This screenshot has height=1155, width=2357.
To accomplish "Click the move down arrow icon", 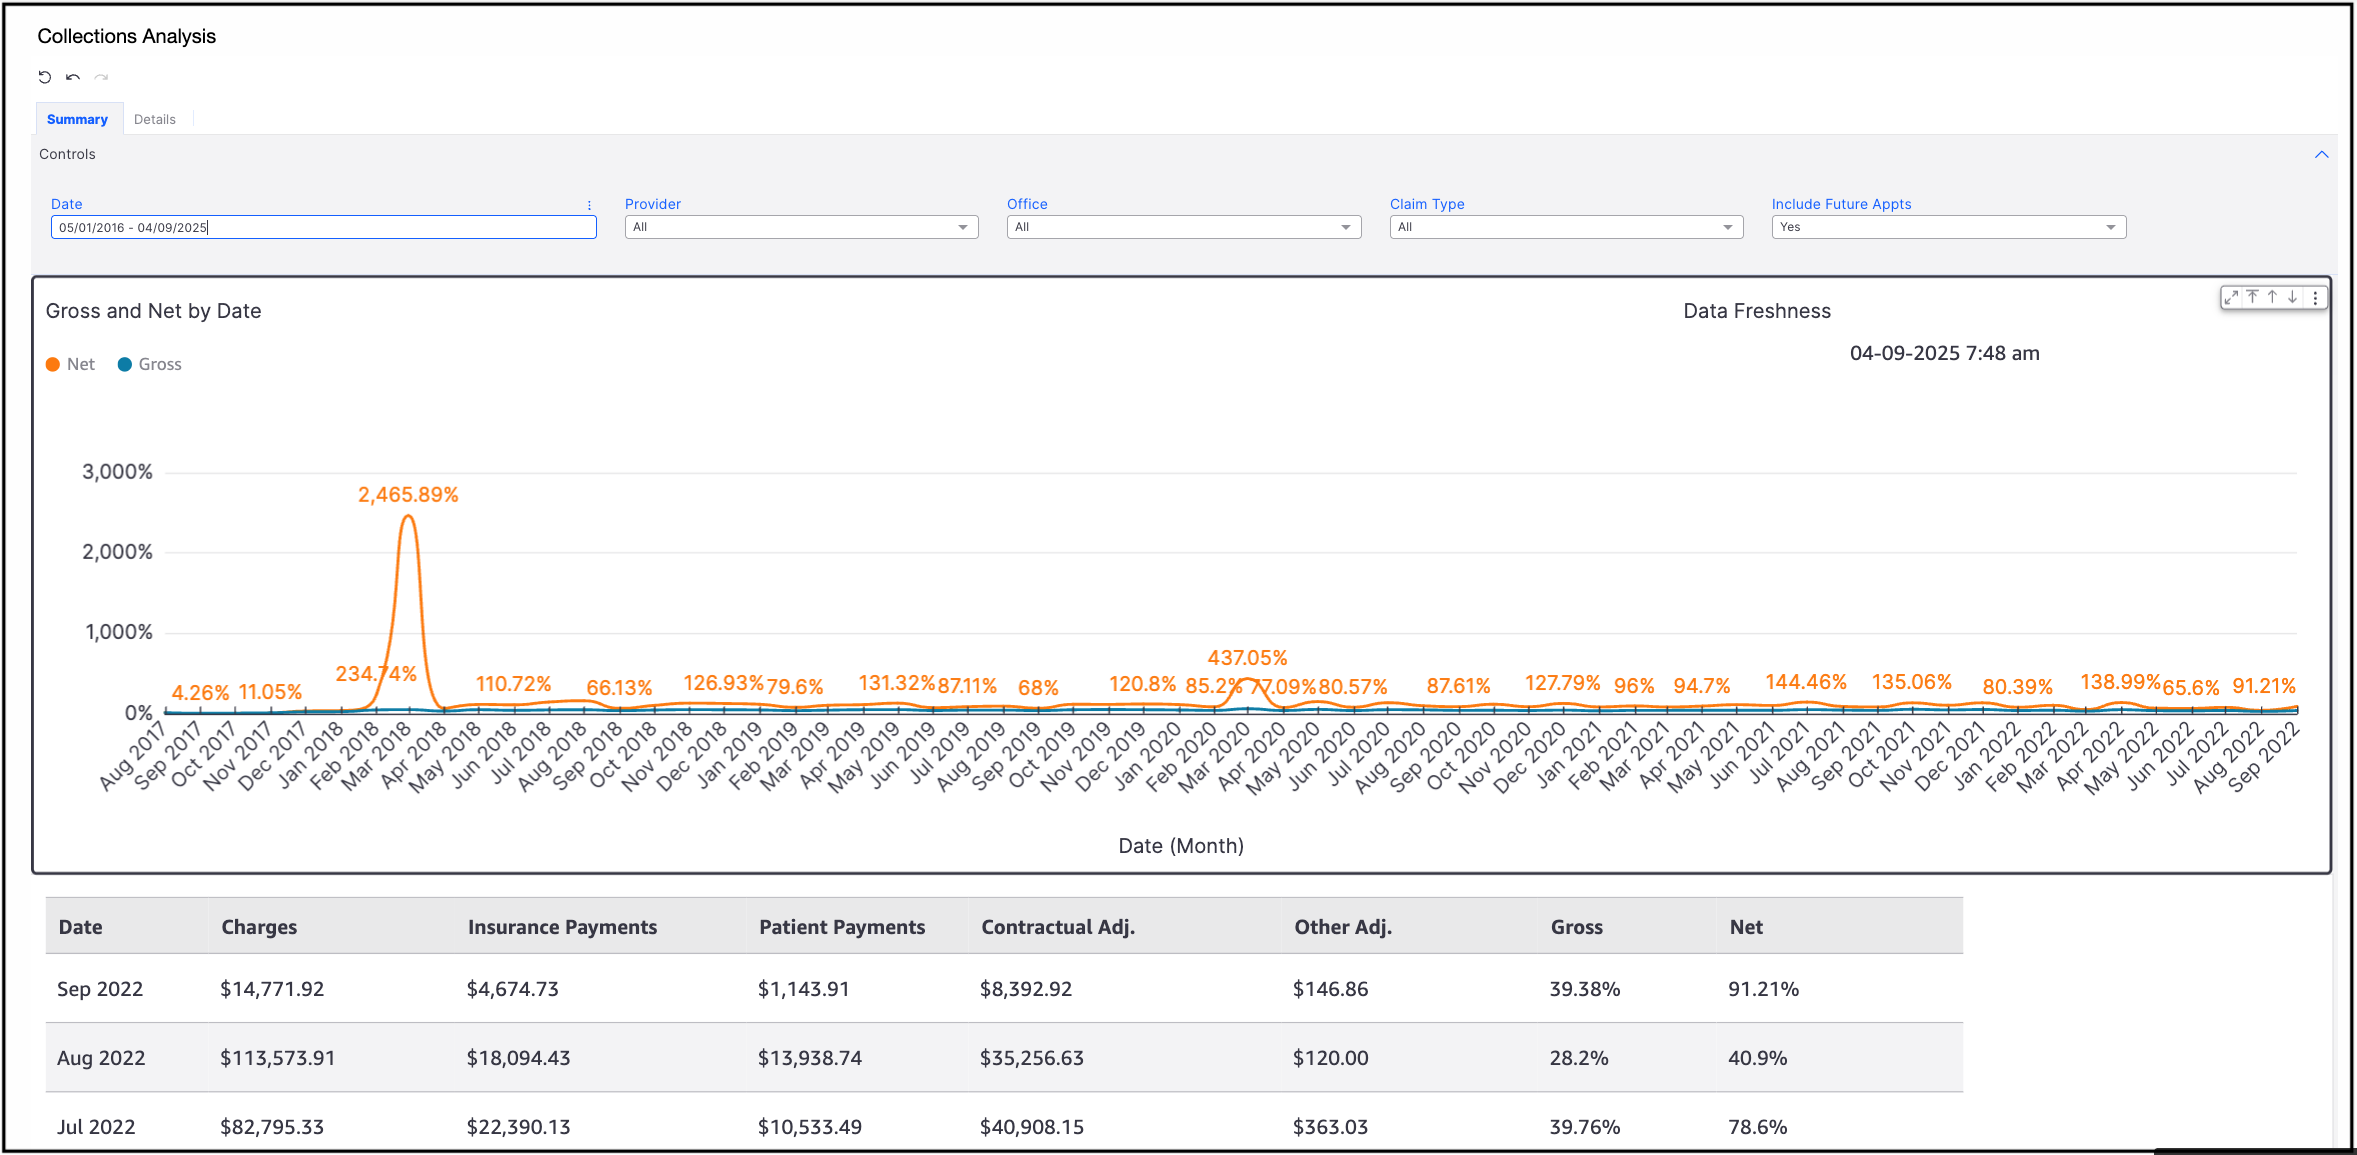I will point(2292,297).
